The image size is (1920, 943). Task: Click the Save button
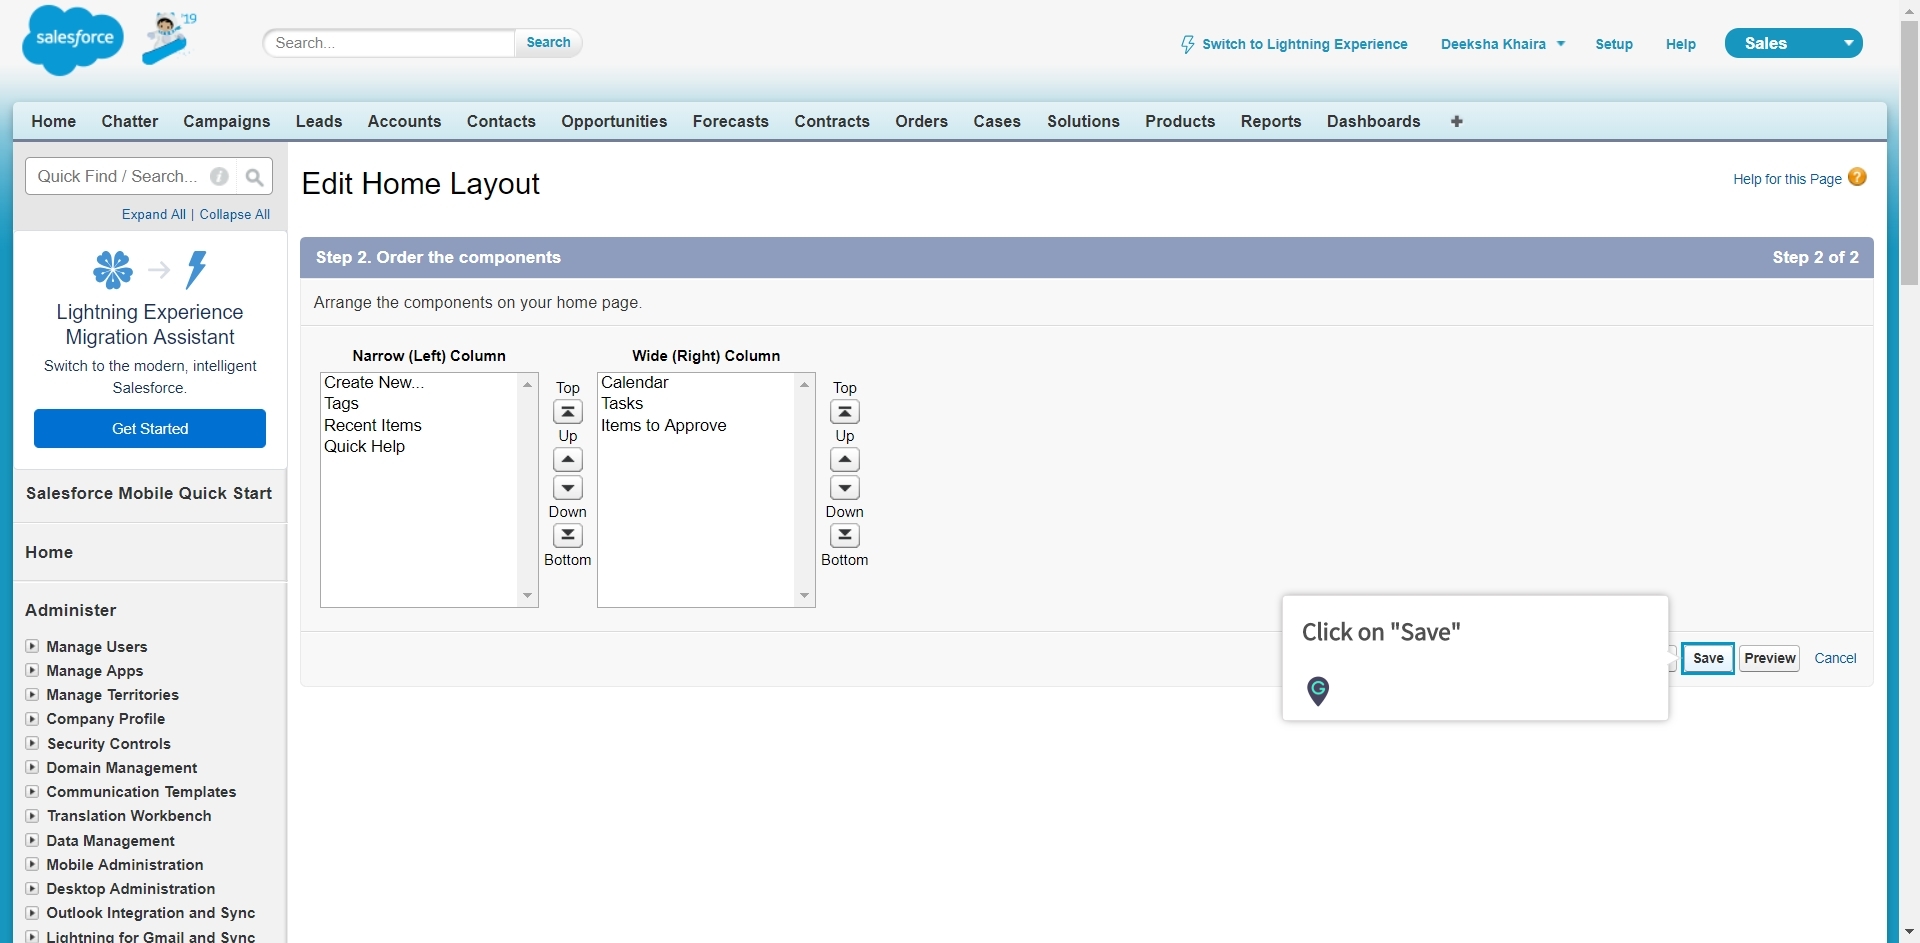(1708, 658)
